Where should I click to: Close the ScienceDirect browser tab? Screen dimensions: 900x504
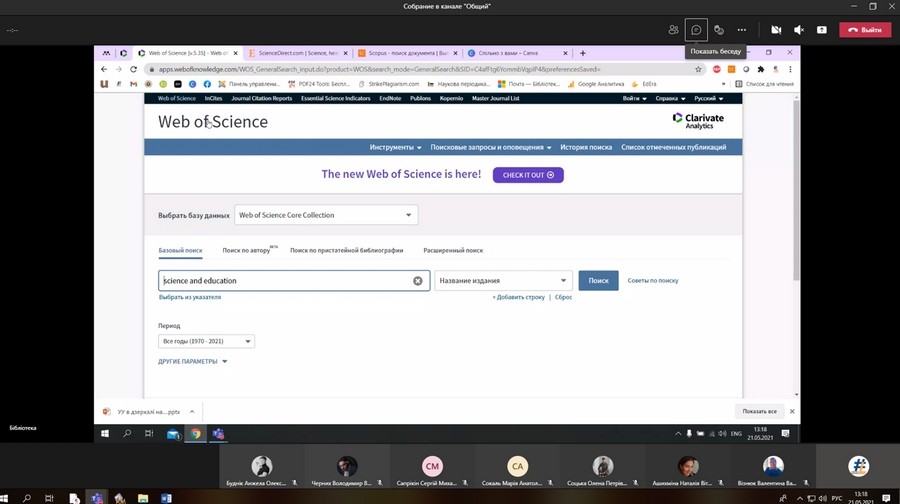tap(345, 53)
